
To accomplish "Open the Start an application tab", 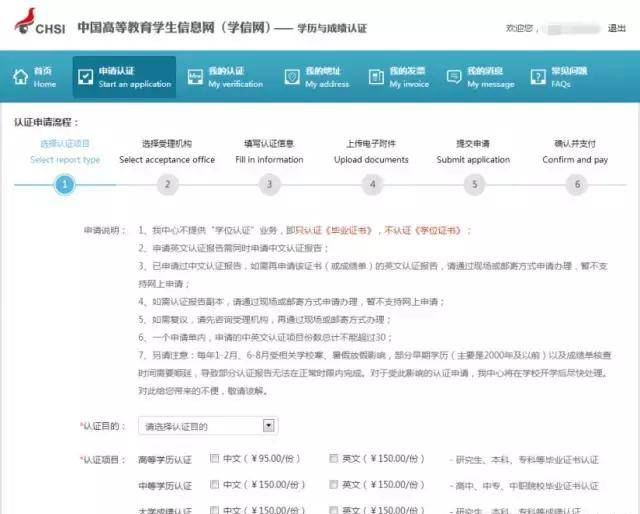I will tap(124, 77).
